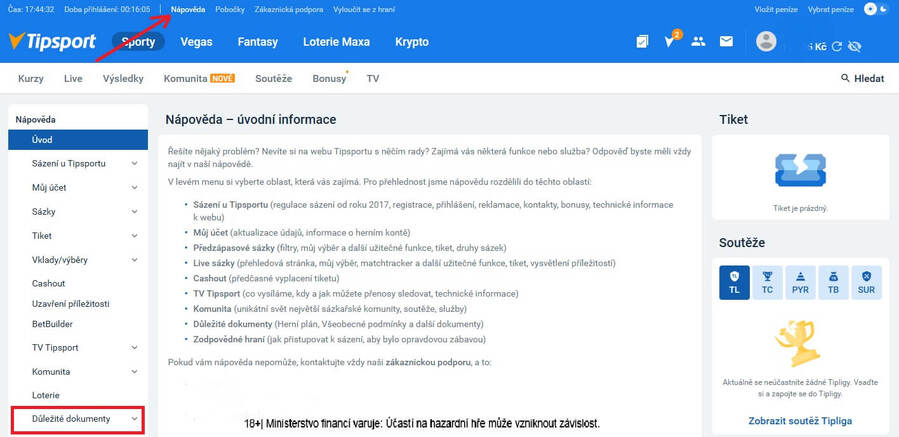This screenshot has width=899, height=437.
Task: Open Kurzy submenu item
Action: (30, 79)
